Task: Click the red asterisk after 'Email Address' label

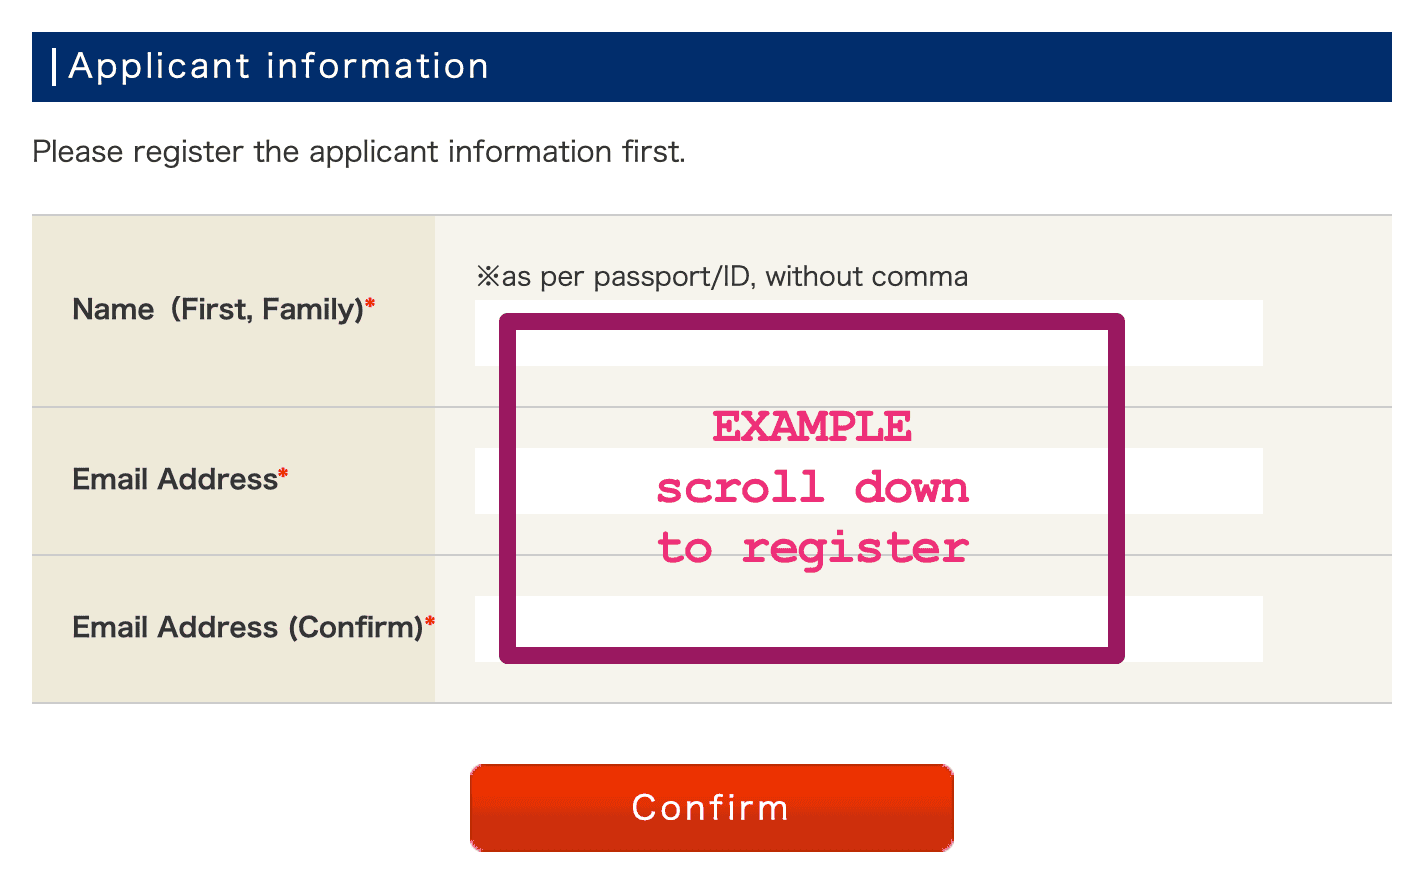Action: pos(283,473)
